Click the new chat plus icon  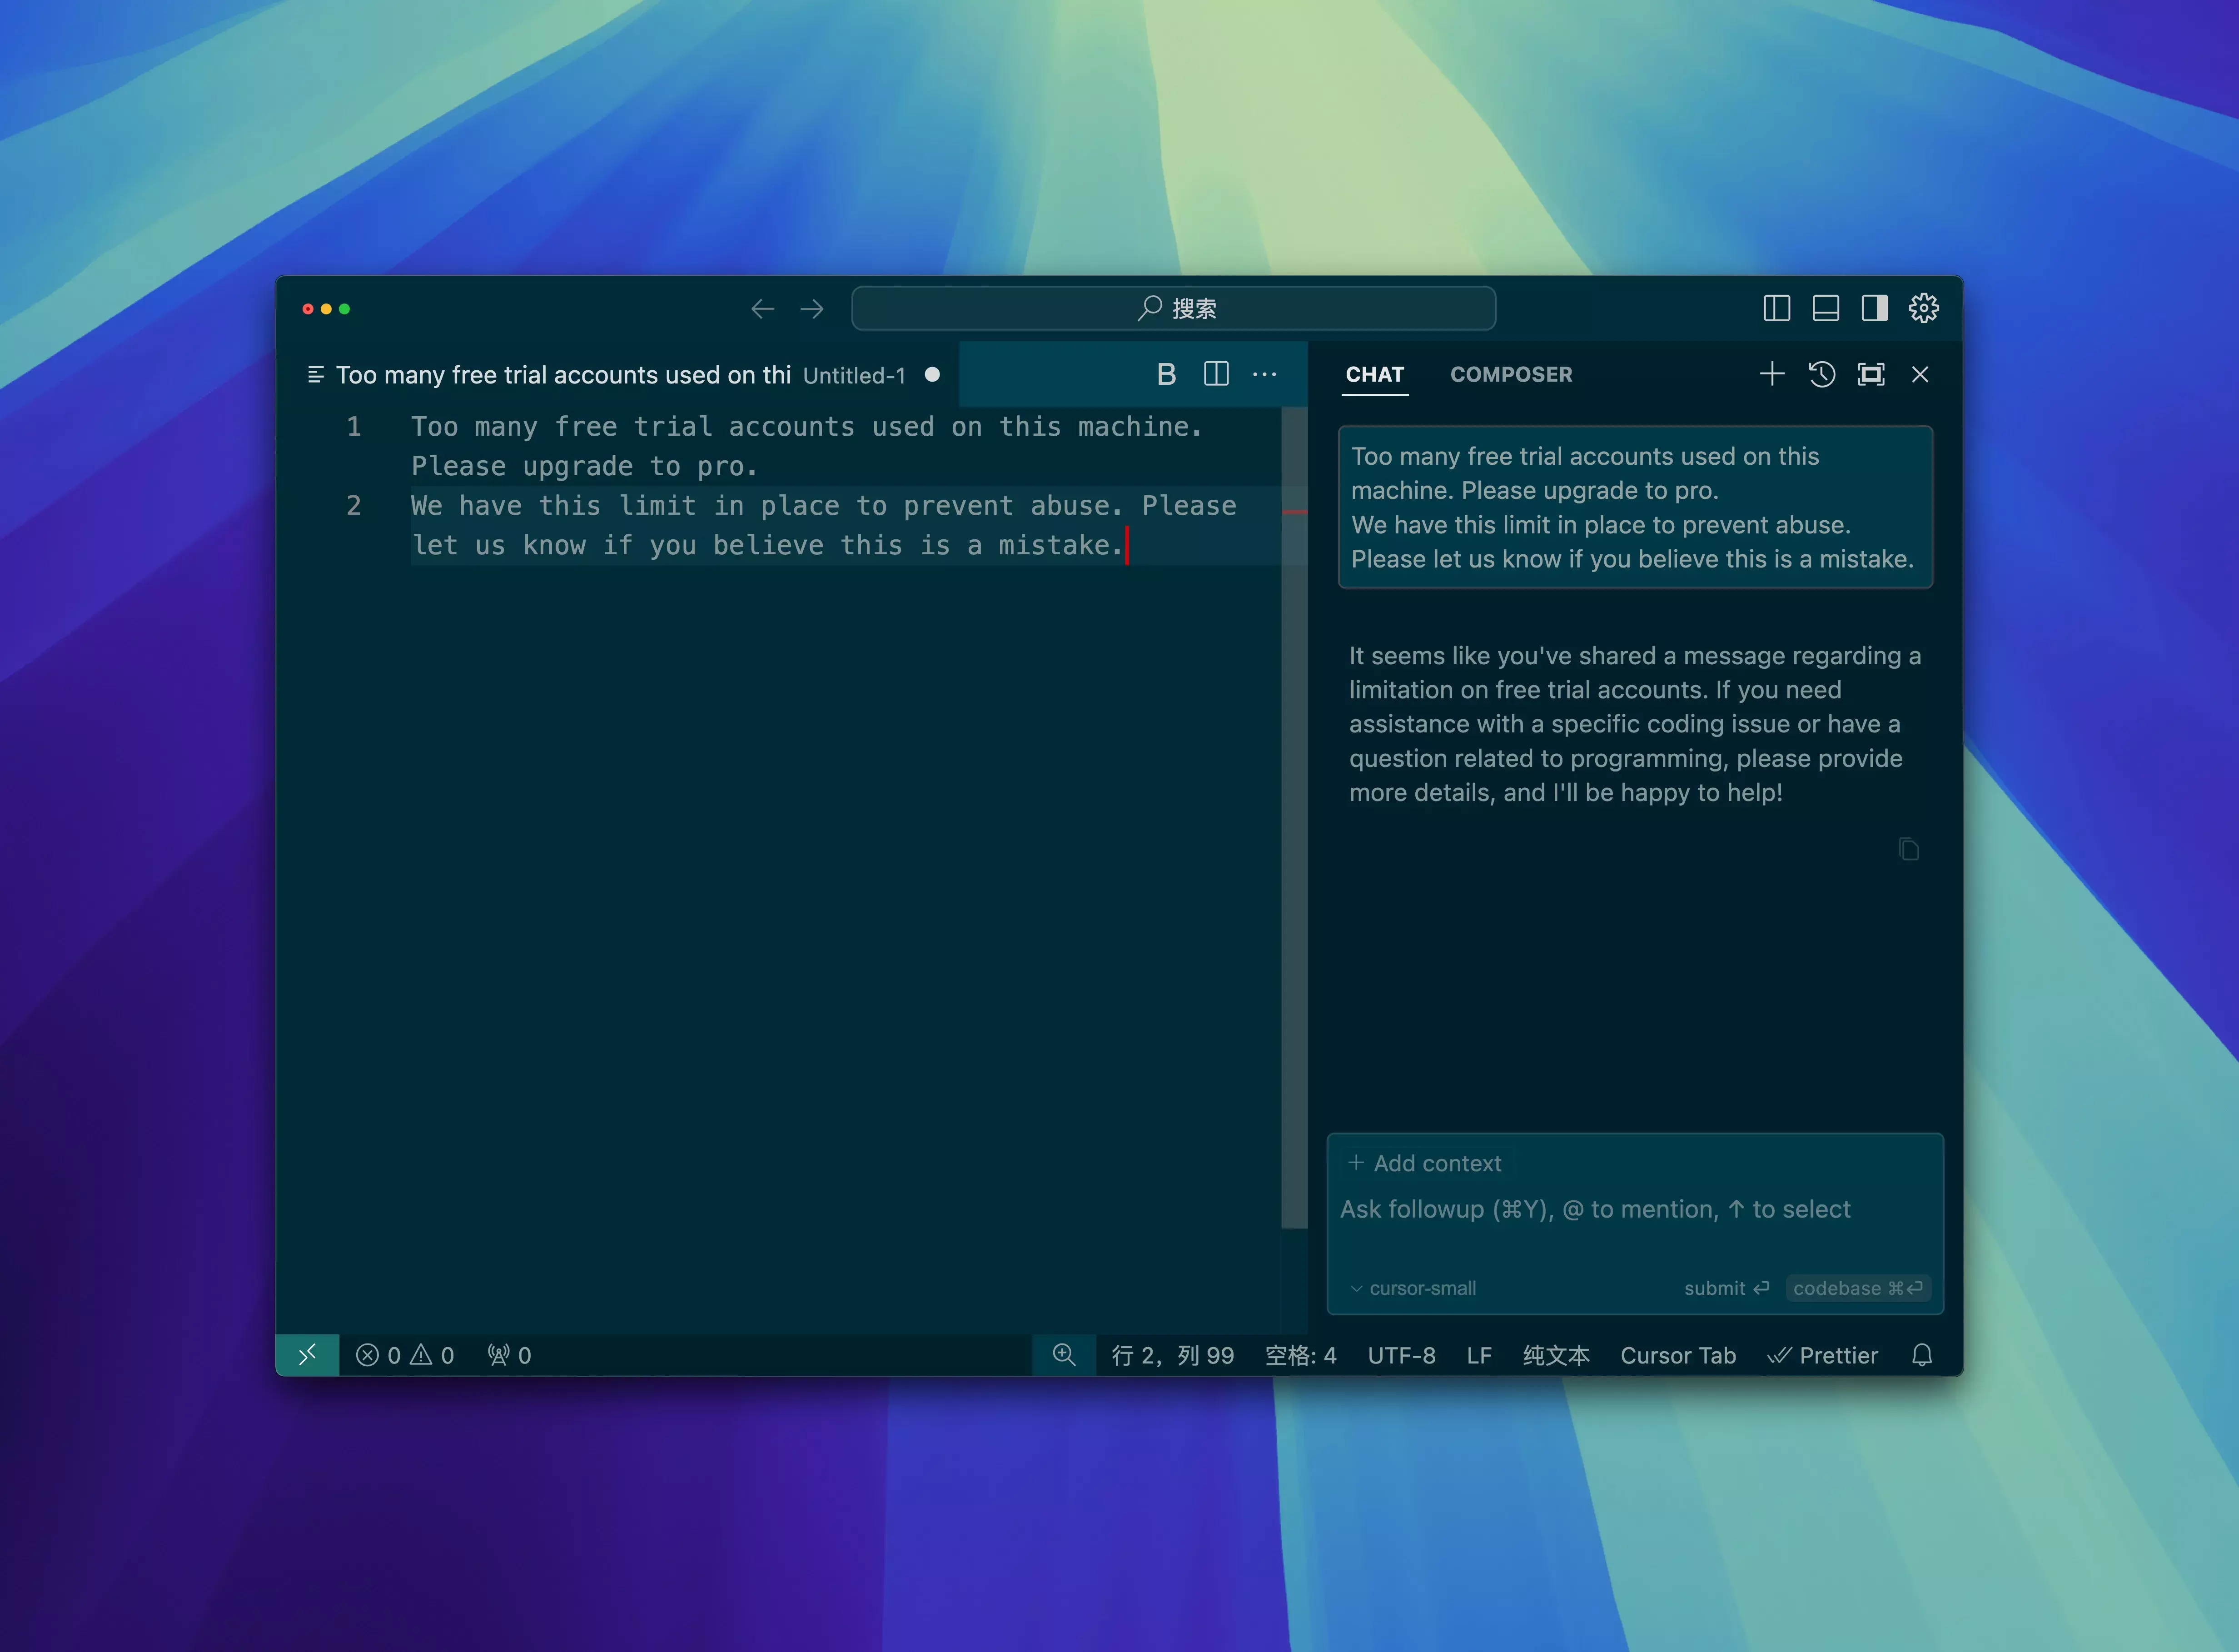pyautogui.click(x=1771, y=374)
